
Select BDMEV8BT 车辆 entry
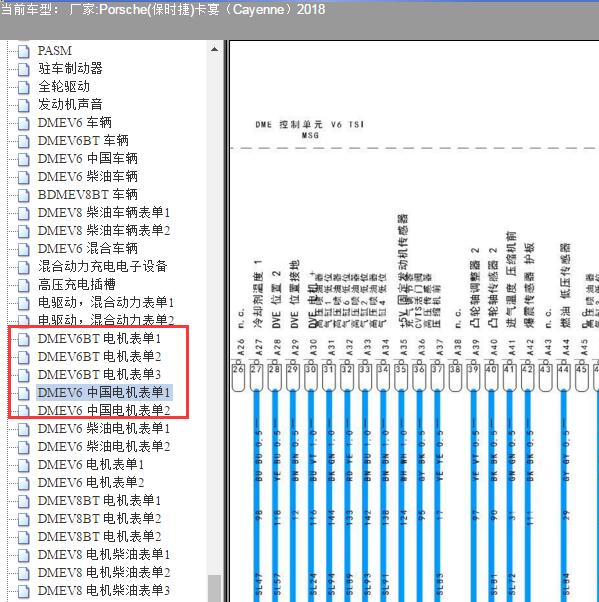click(x=88, y=195)
